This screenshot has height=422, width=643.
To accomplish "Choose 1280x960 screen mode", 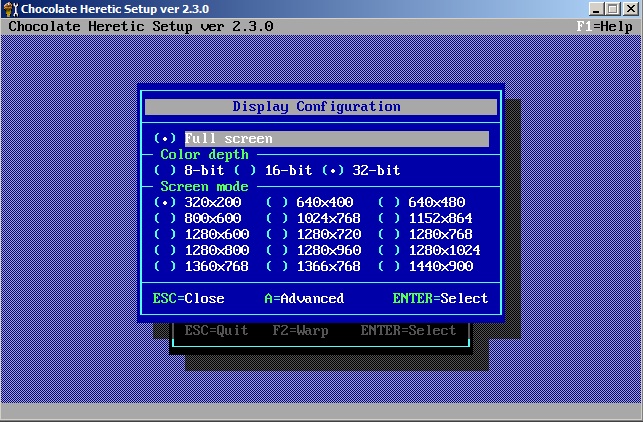I will [x=313, y=250].
